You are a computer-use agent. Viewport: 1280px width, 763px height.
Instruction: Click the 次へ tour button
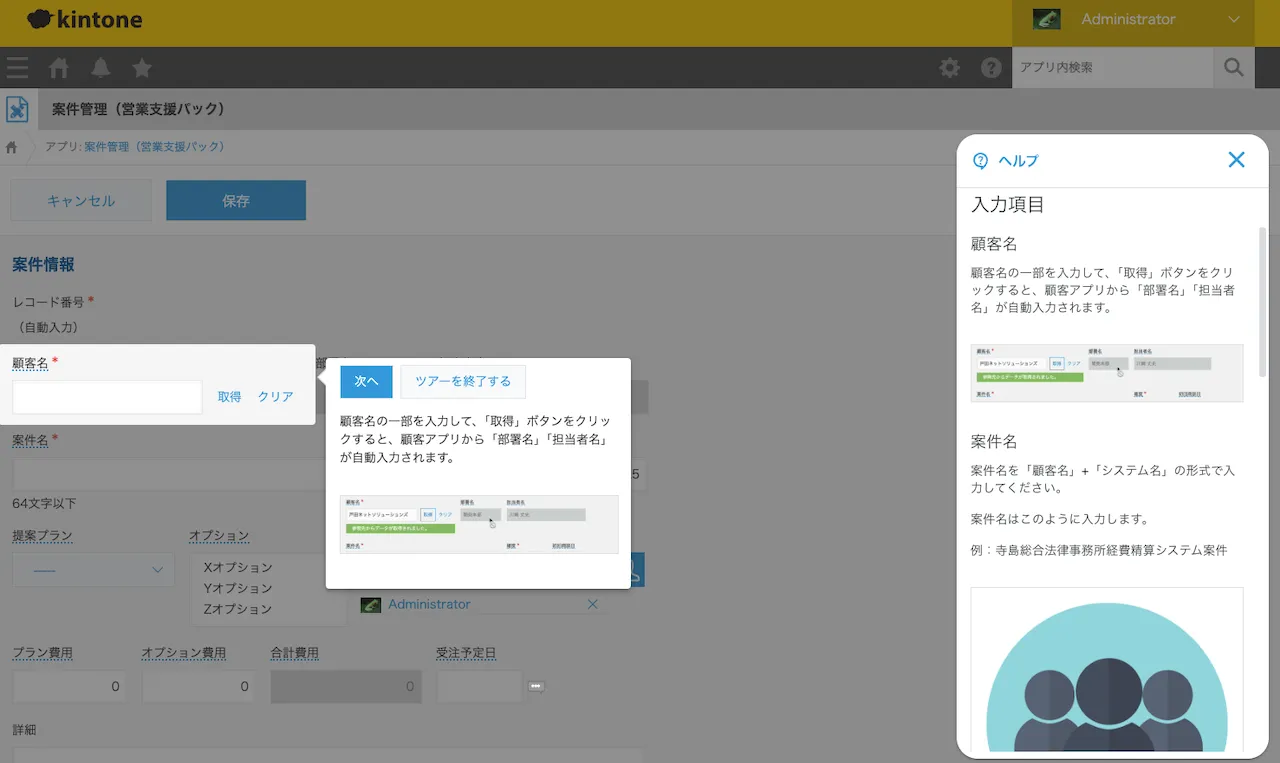[x=366, y=381]
